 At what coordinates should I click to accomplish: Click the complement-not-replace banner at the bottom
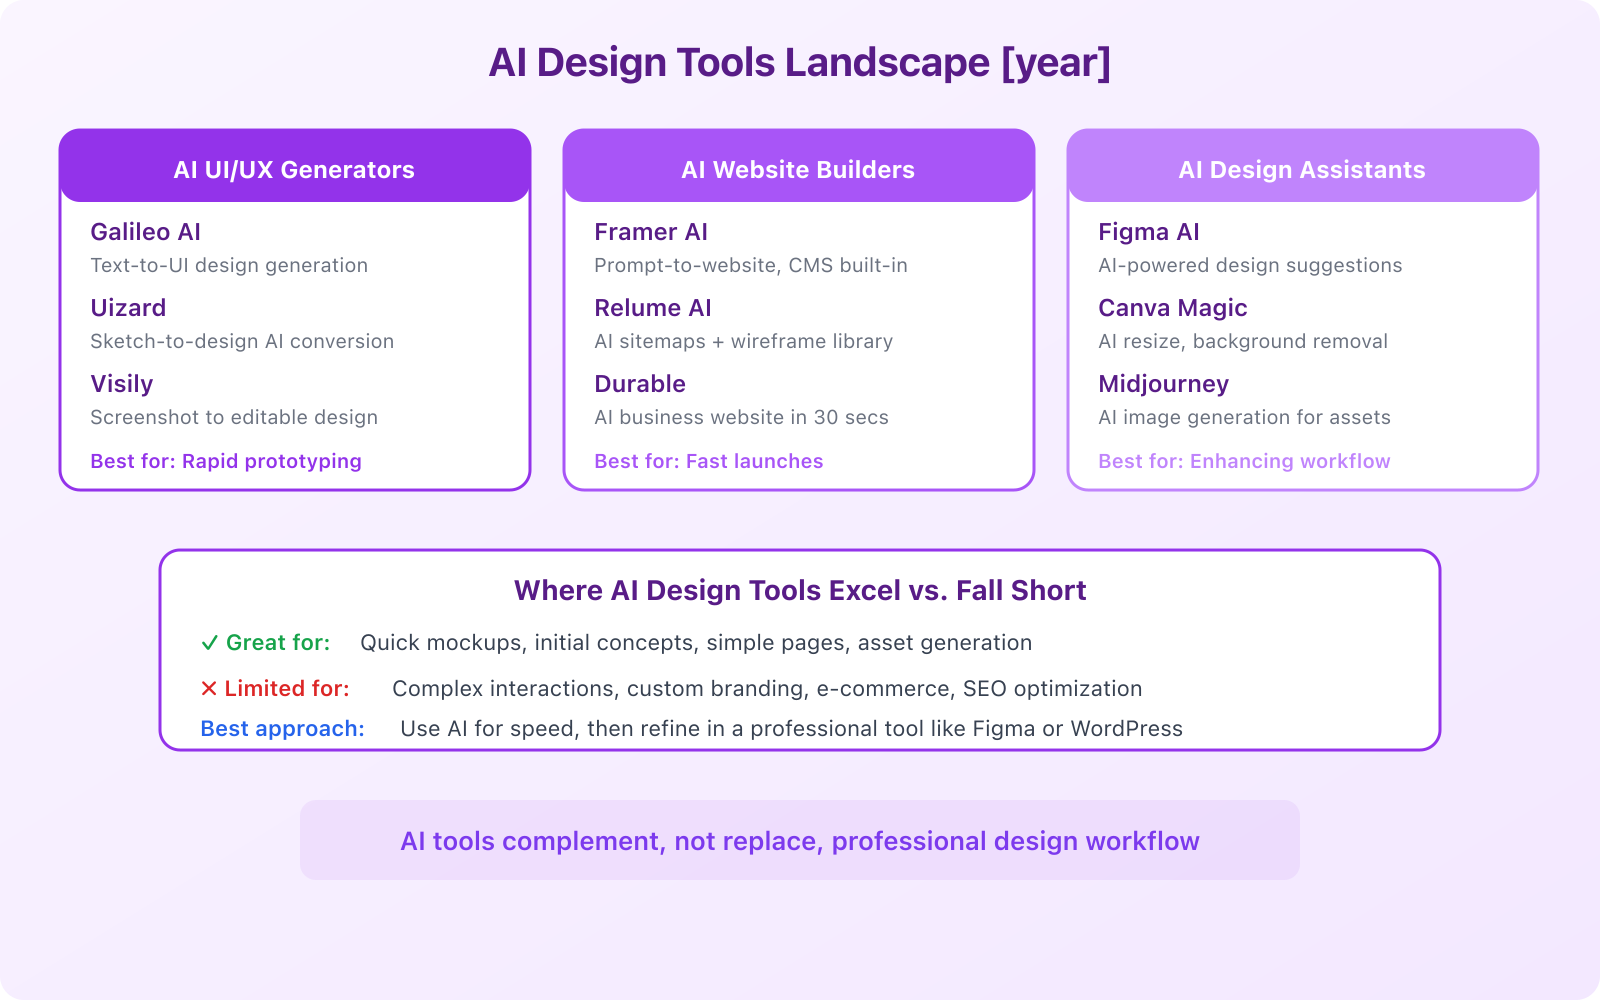coord(799,840)
